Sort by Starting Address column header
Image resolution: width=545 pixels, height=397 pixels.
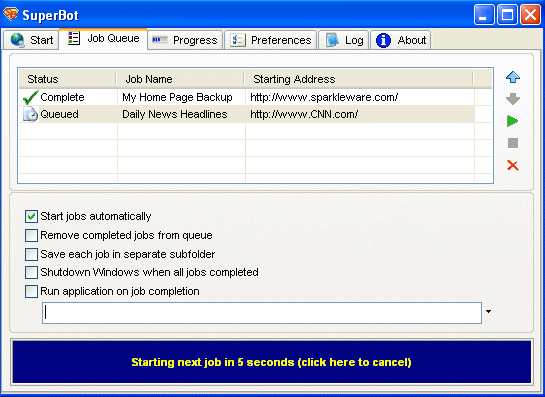(x=359, y=79)
